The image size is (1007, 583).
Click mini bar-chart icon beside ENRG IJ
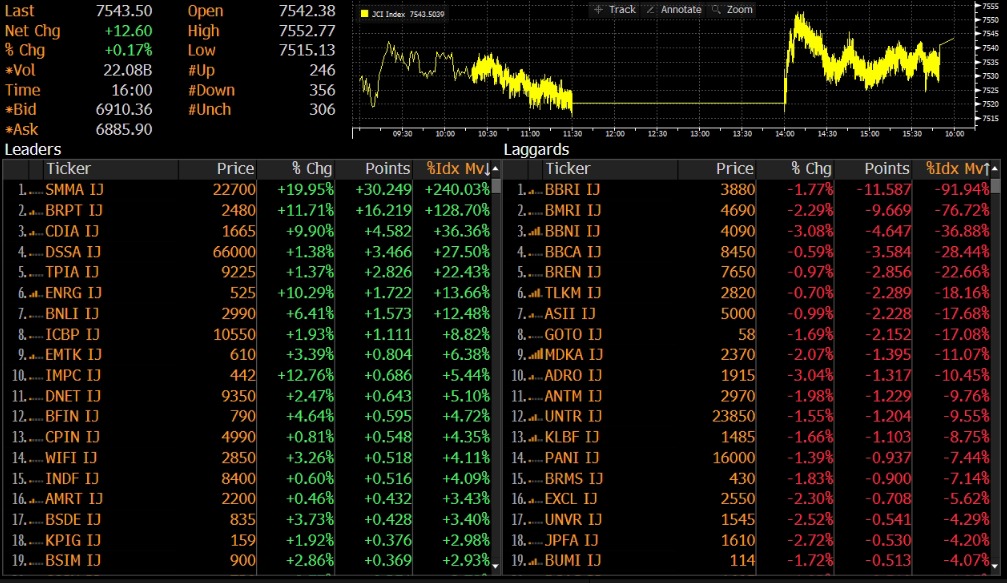(x=36, y=293)
